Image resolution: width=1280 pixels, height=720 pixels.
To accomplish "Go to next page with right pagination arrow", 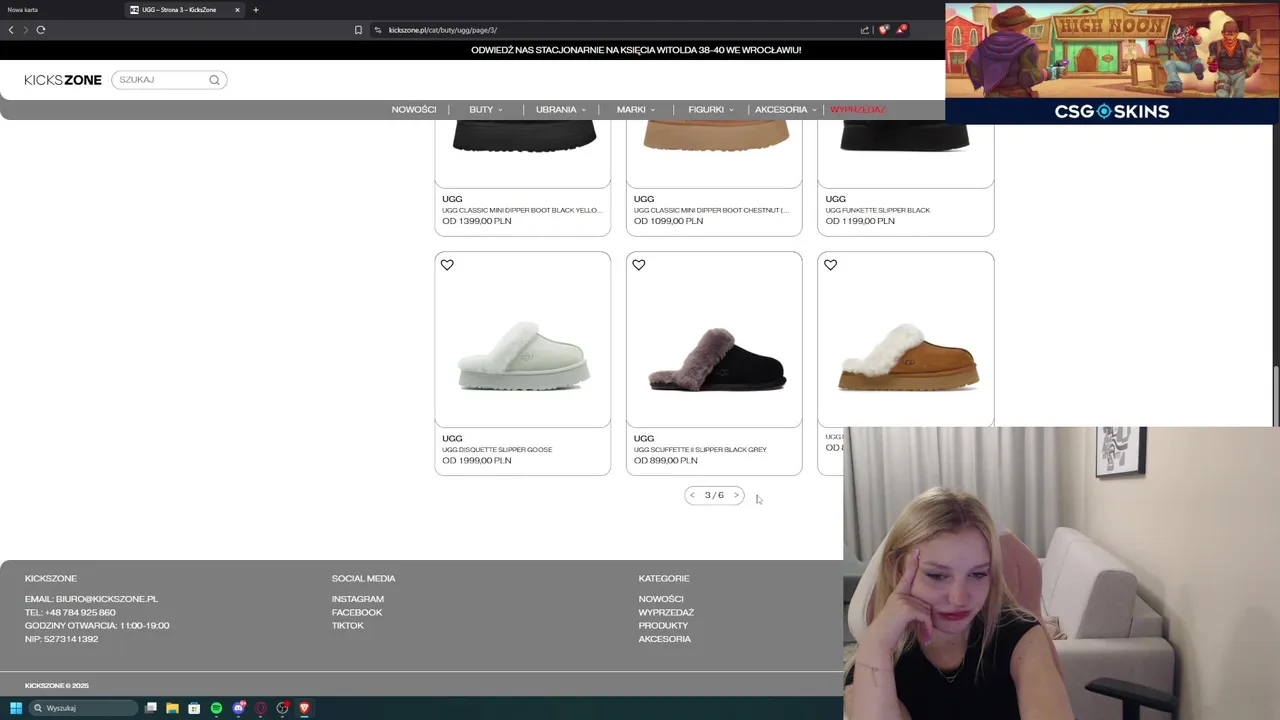I will click(x=736, y=495).
